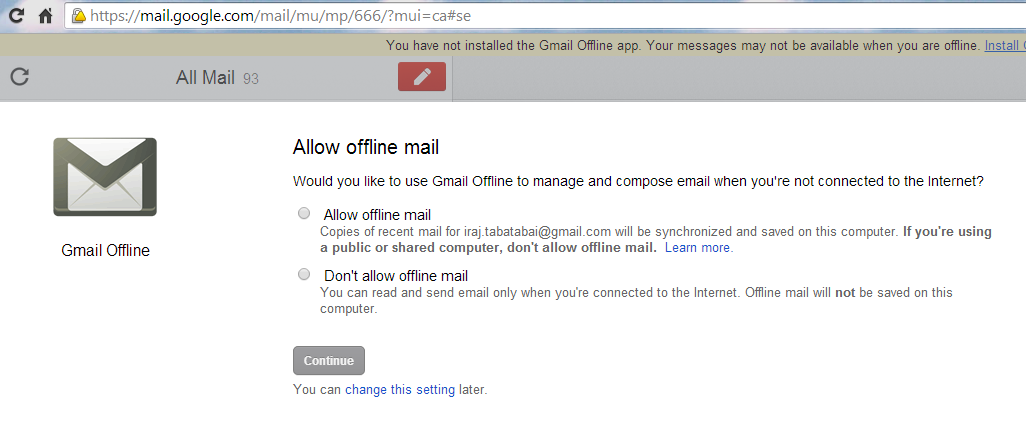Click the 93 message count
Viewport: 1026px width, 424px height.
coord(251,79)
